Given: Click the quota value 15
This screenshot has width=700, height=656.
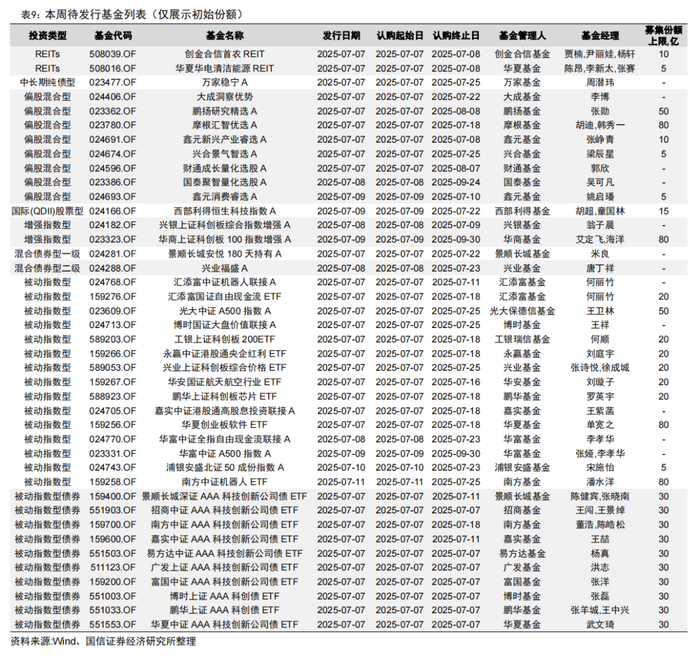Looking at the screenshot, I should coord(663,211).
